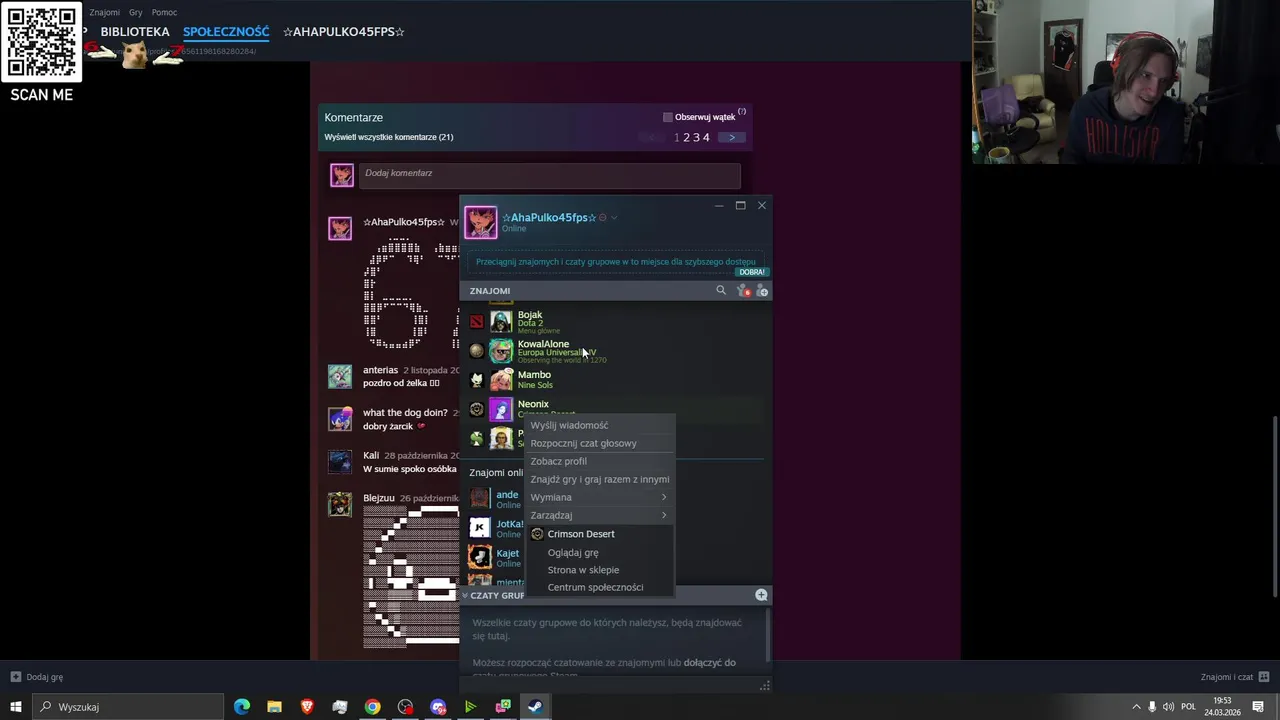This screenshot has width=1280, height=720.
Task: Open Pomoc menu in Steam menu bar
Action: (164, 12)
